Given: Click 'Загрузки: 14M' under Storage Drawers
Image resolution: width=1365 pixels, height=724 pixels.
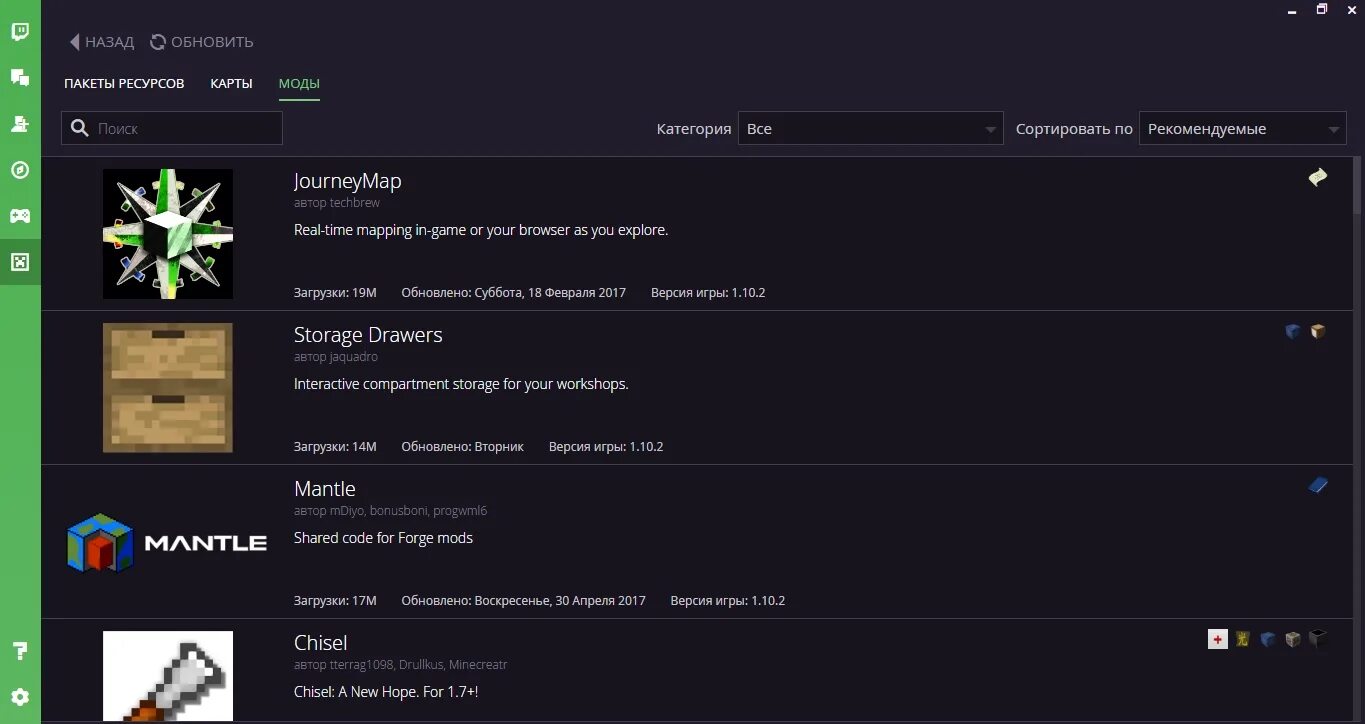Looking at the screenshot, I should click(335, 447).
